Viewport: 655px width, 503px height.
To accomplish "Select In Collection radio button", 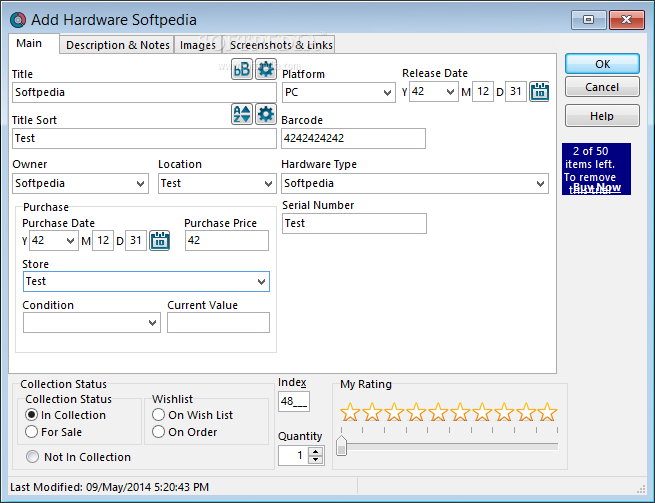I will click(31, 415).
